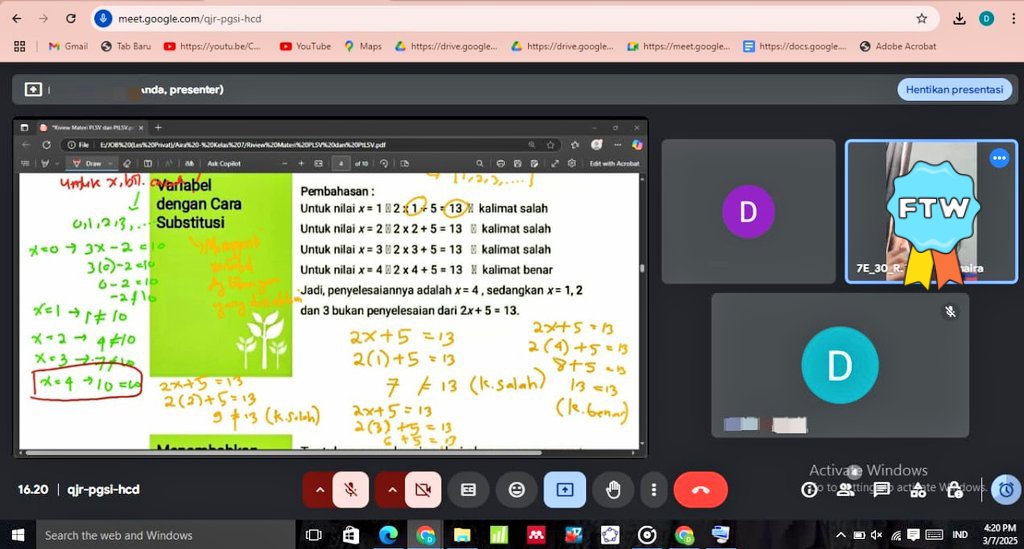Open Task View on the taskbar

(313, 535)
